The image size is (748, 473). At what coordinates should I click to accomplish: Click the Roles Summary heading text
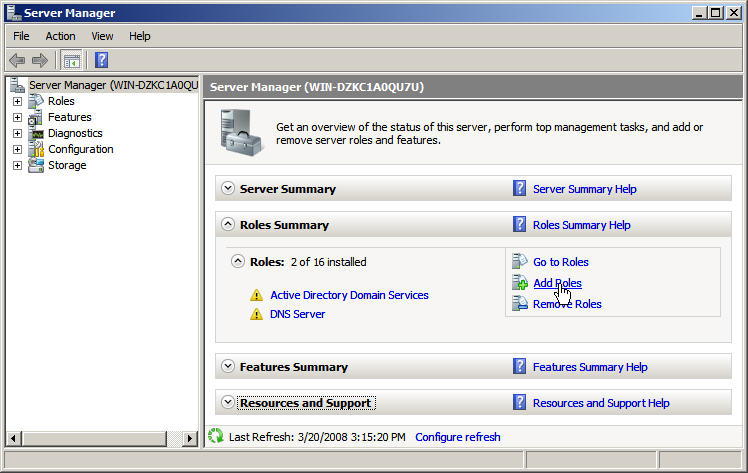pyautogui.click(x=284, y=225)
